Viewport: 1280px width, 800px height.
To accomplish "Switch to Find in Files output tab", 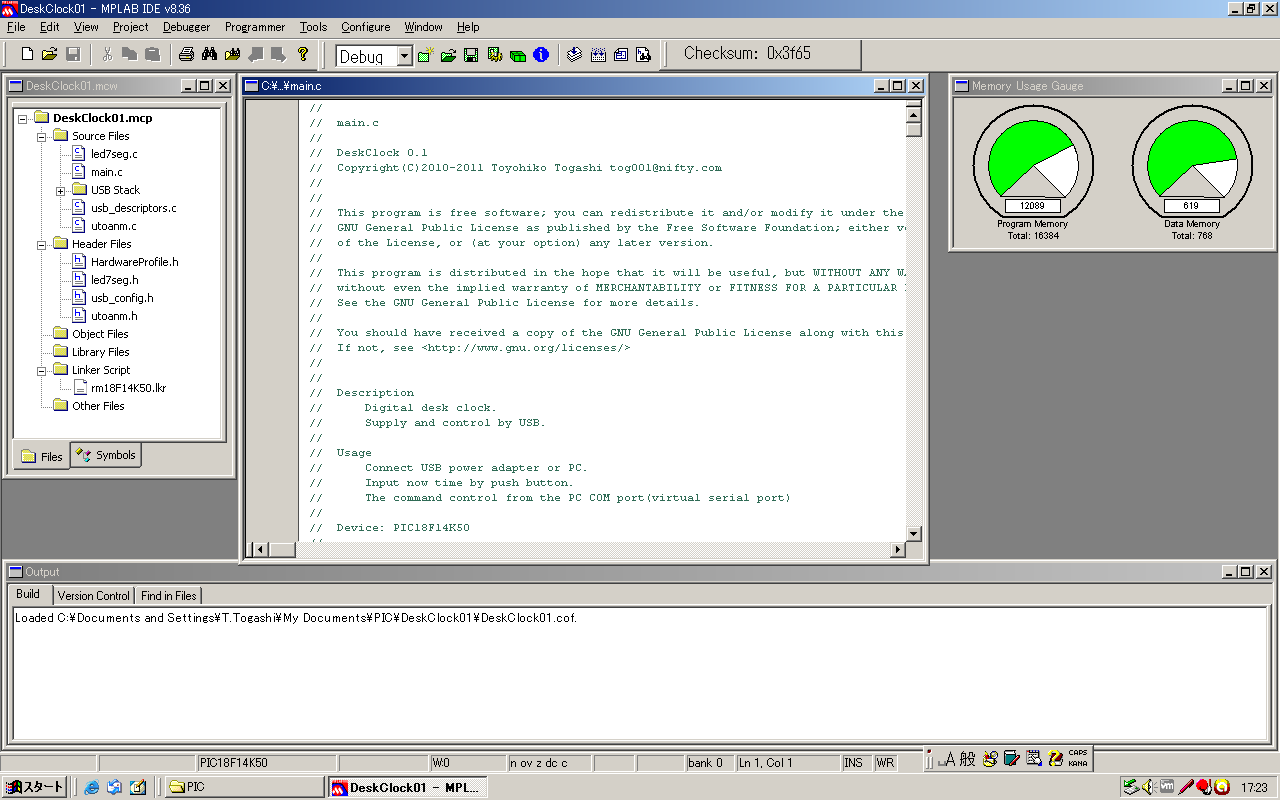I will 169,595.
